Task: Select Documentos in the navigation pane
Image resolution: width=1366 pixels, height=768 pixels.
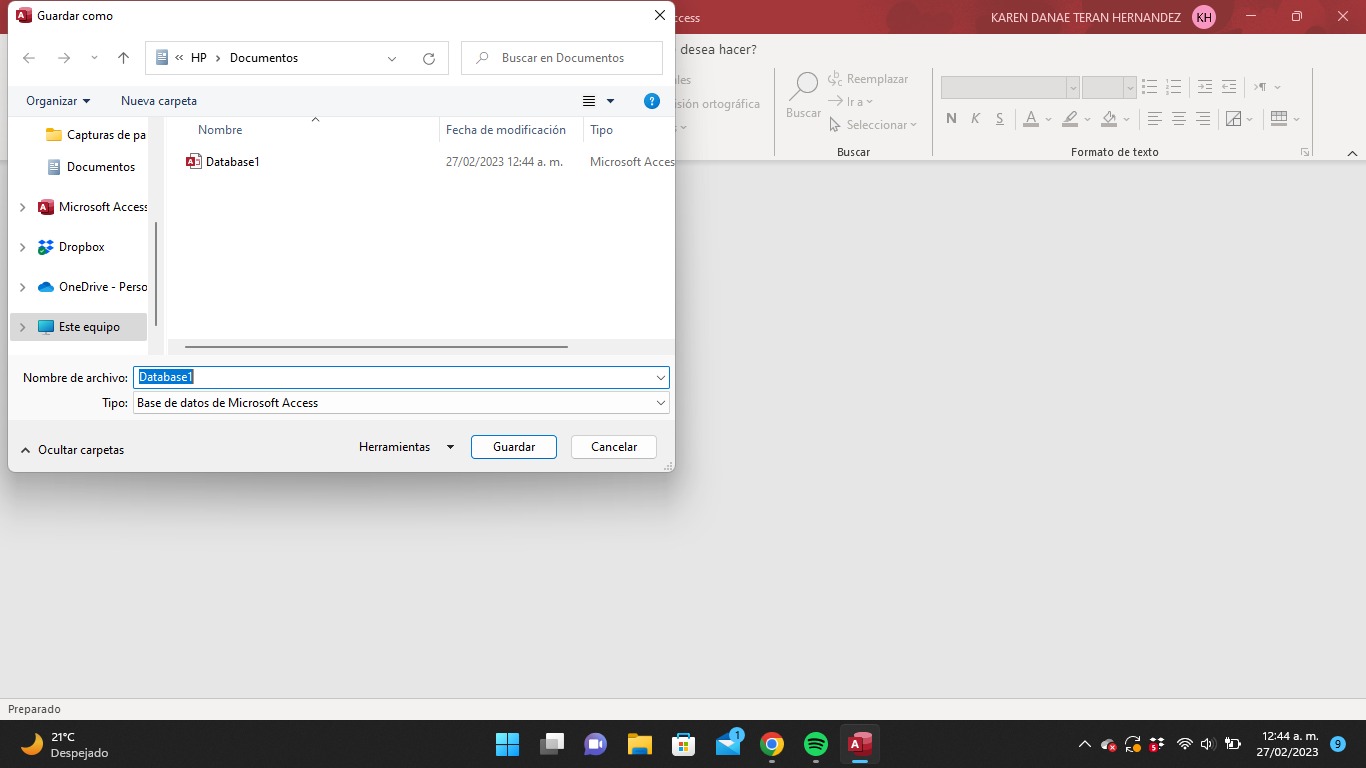Action: (x=90, y=167)
